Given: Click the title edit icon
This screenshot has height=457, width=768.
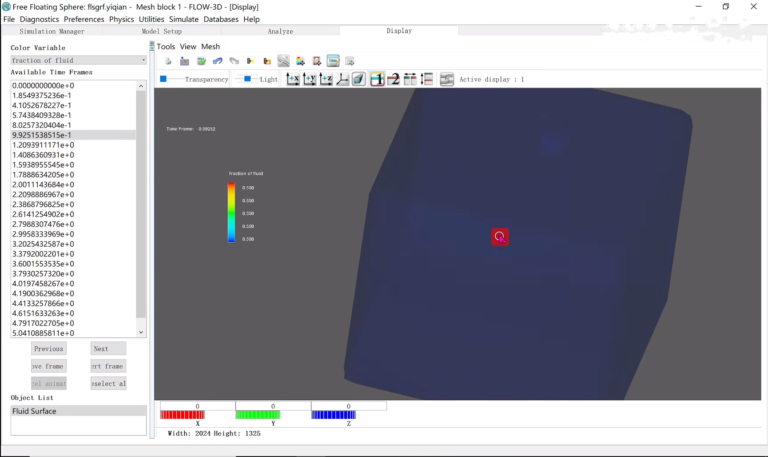Looking at the screenshot, I should (333, 61).
